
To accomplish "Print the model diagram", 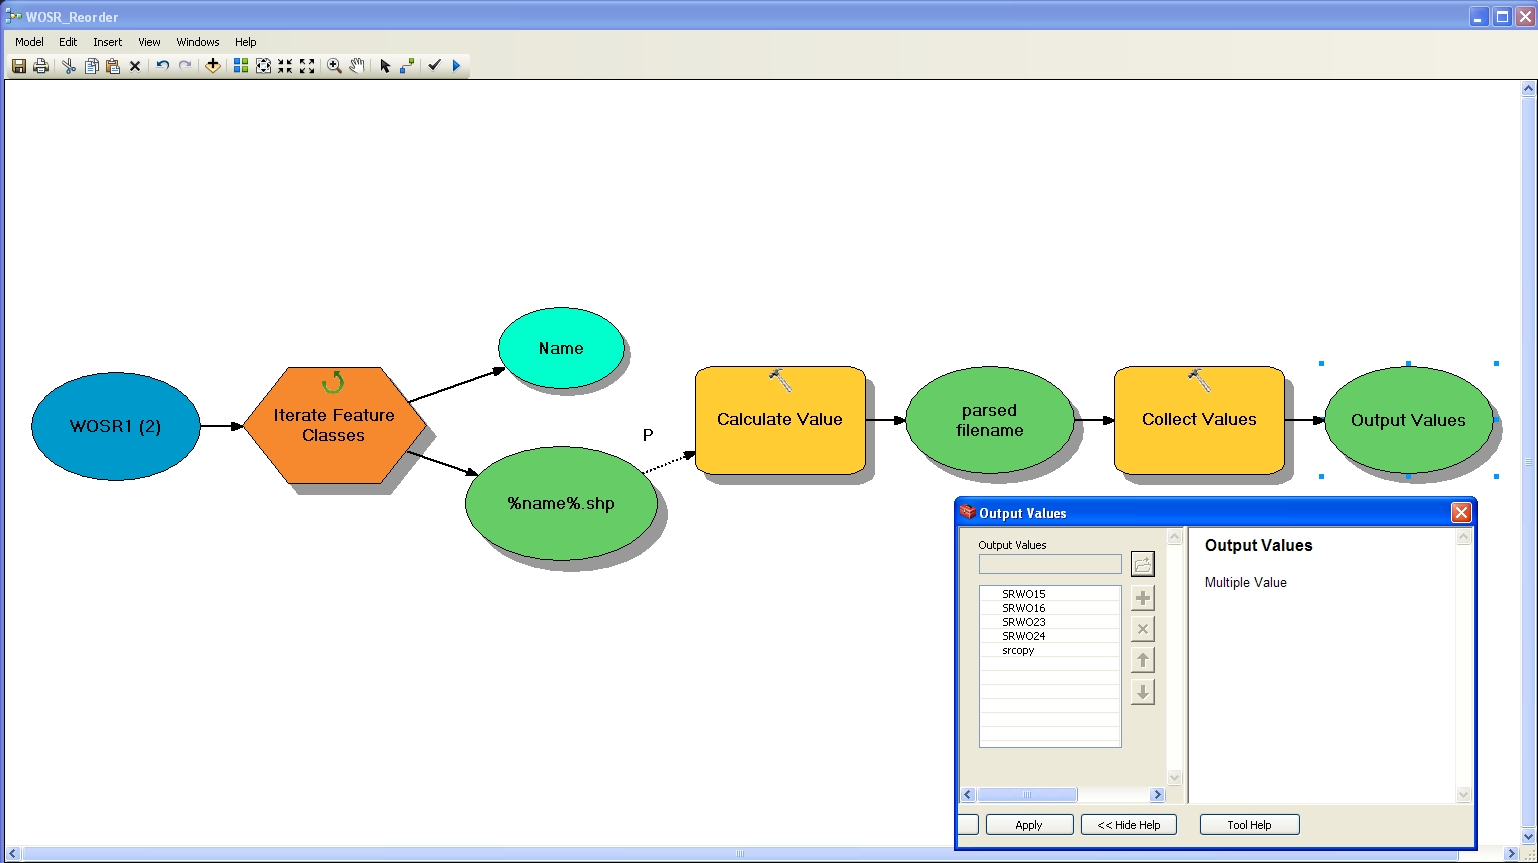I will coord(41,66).
